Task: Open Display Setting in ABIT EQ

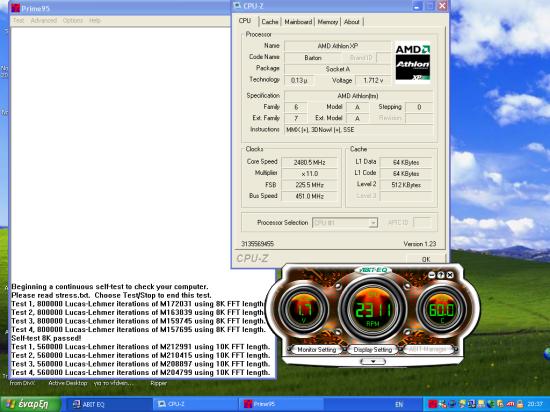Action: coord(373,350)
